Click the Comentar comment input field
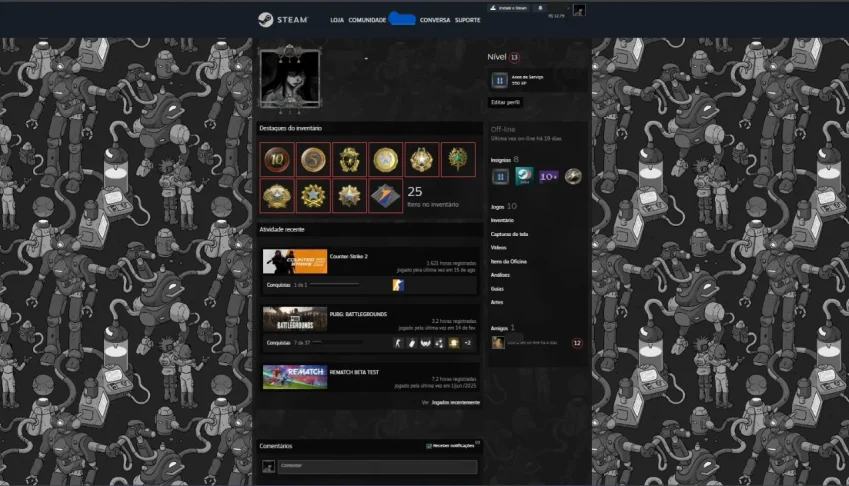This screenshot has width=849, height=486. [377, 467]
